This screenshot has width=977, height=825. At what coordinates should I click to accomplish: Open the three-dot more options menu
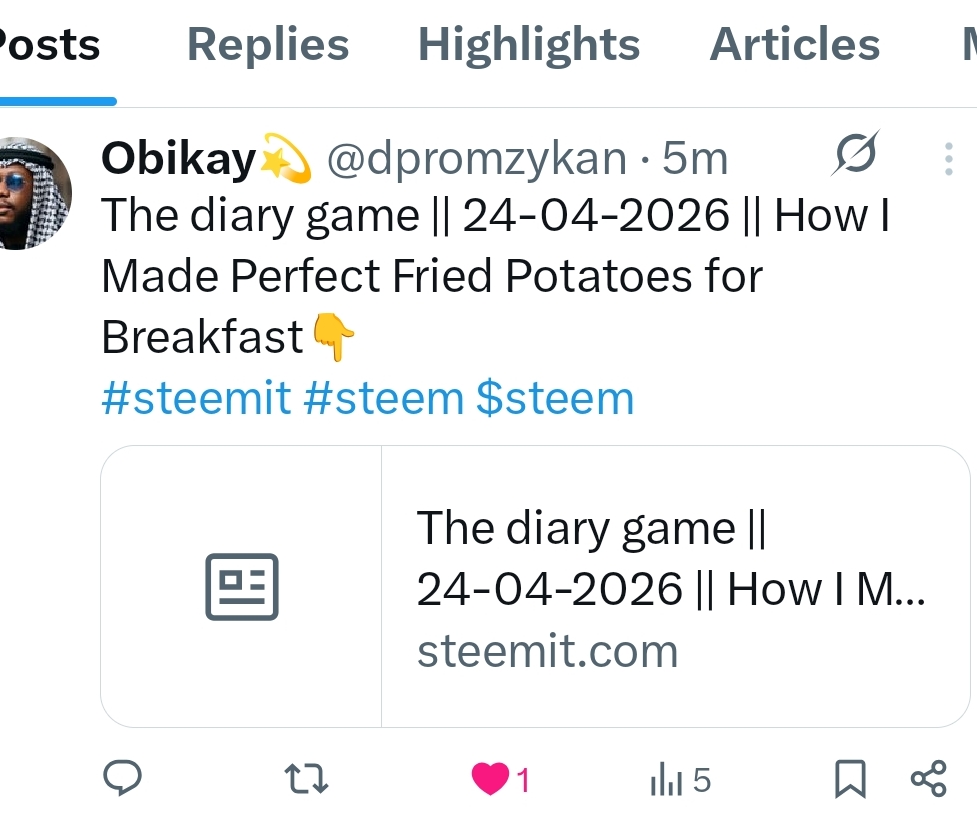[948, 159]
